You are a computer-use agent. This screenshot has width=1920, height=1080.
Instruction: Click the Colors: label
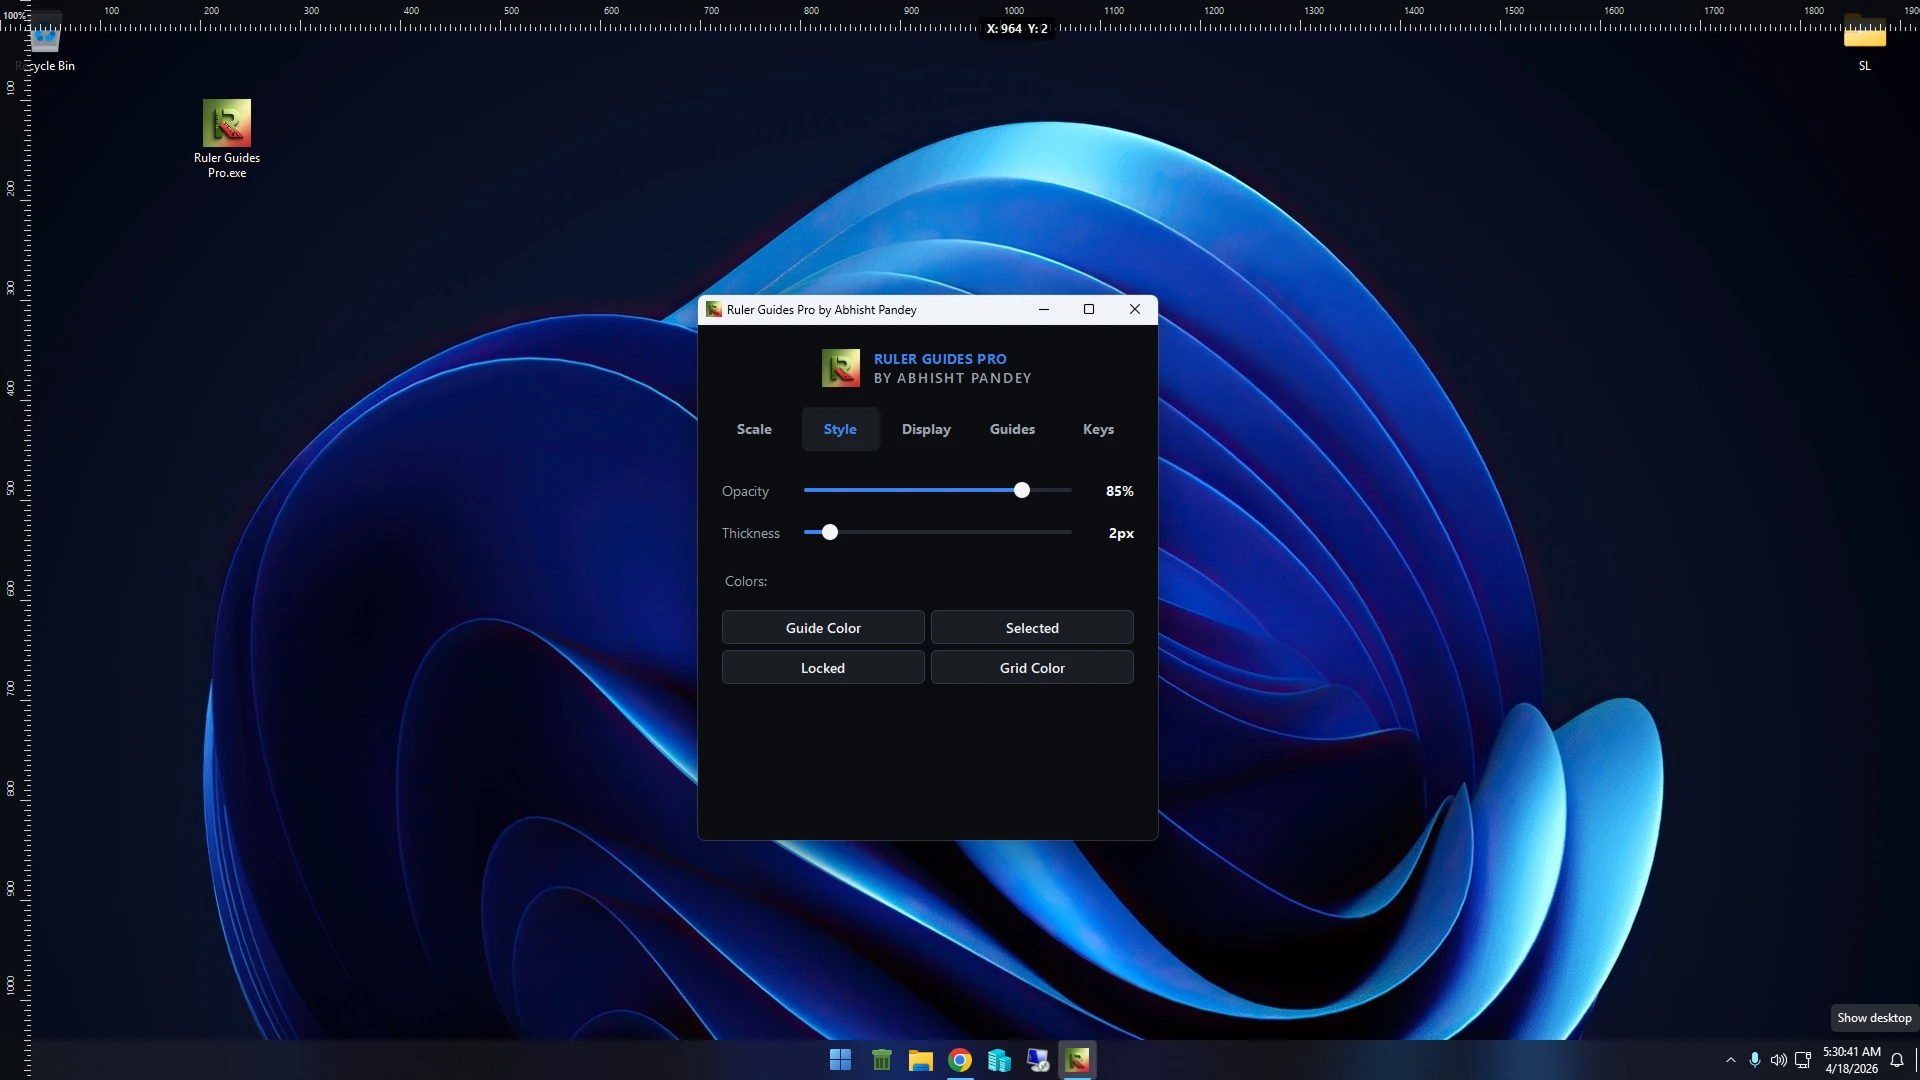point(746,581)
